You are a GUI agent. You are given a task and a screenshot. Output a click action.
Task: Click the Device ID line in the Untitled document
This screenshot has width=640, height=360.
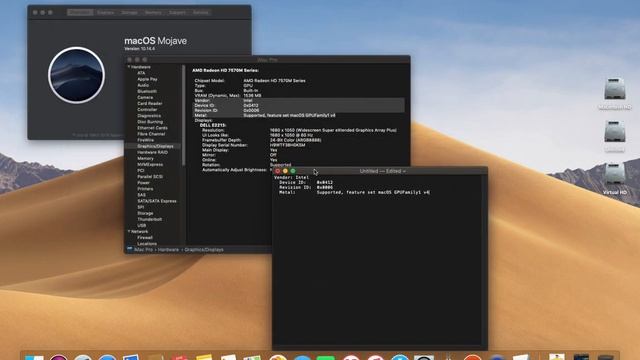pyautogui.click(x=306, y=182)
